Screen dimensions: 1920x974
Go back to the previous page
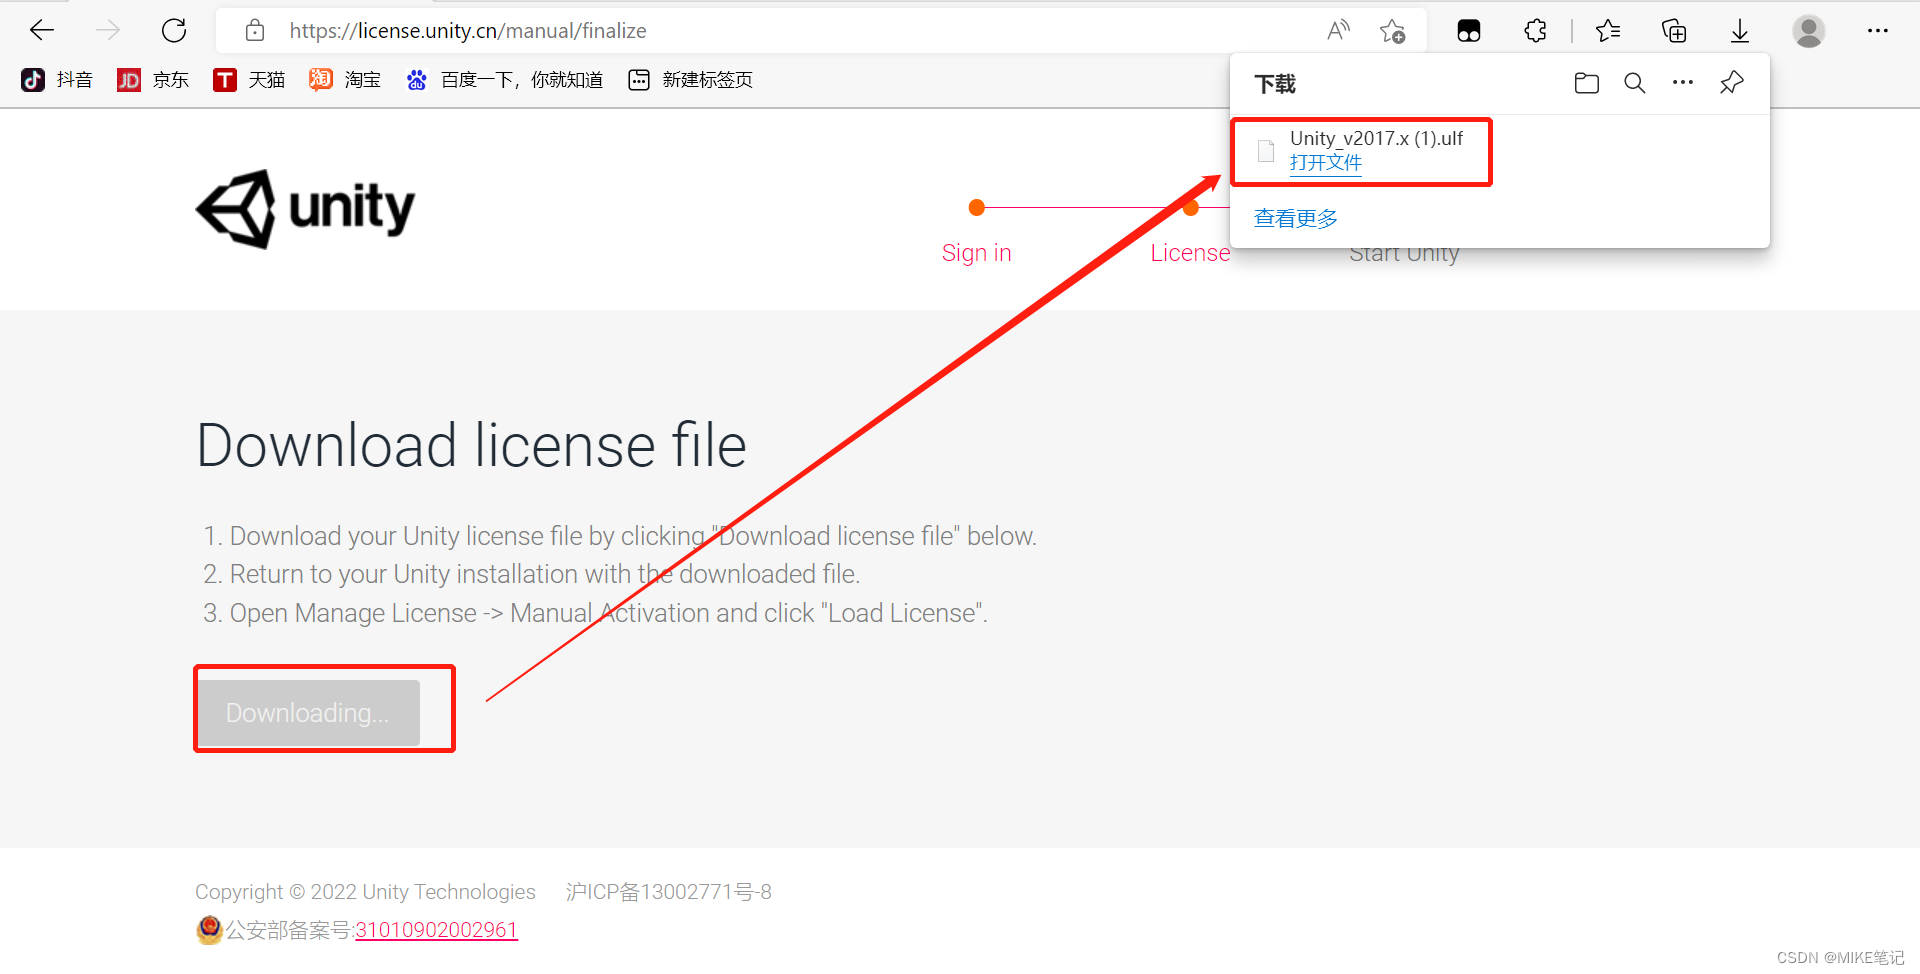[42, 31]
